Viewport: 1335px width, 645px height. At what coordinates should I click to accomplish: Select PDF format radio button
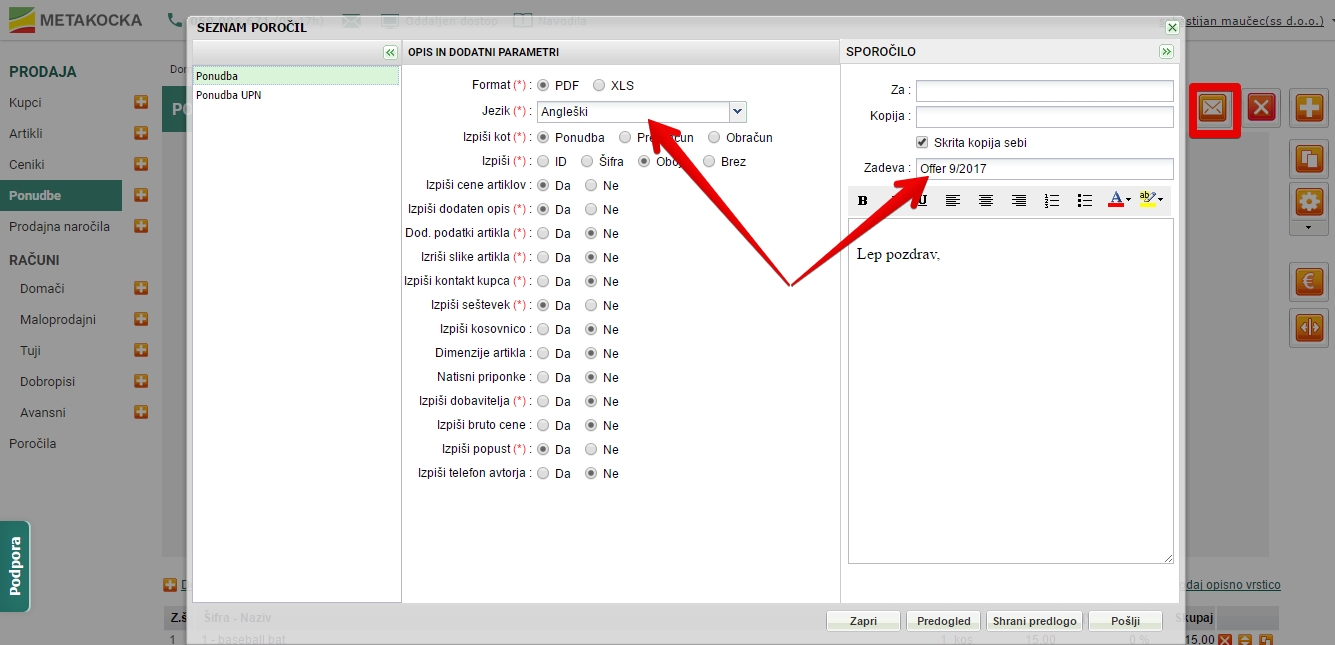(543, 85)
